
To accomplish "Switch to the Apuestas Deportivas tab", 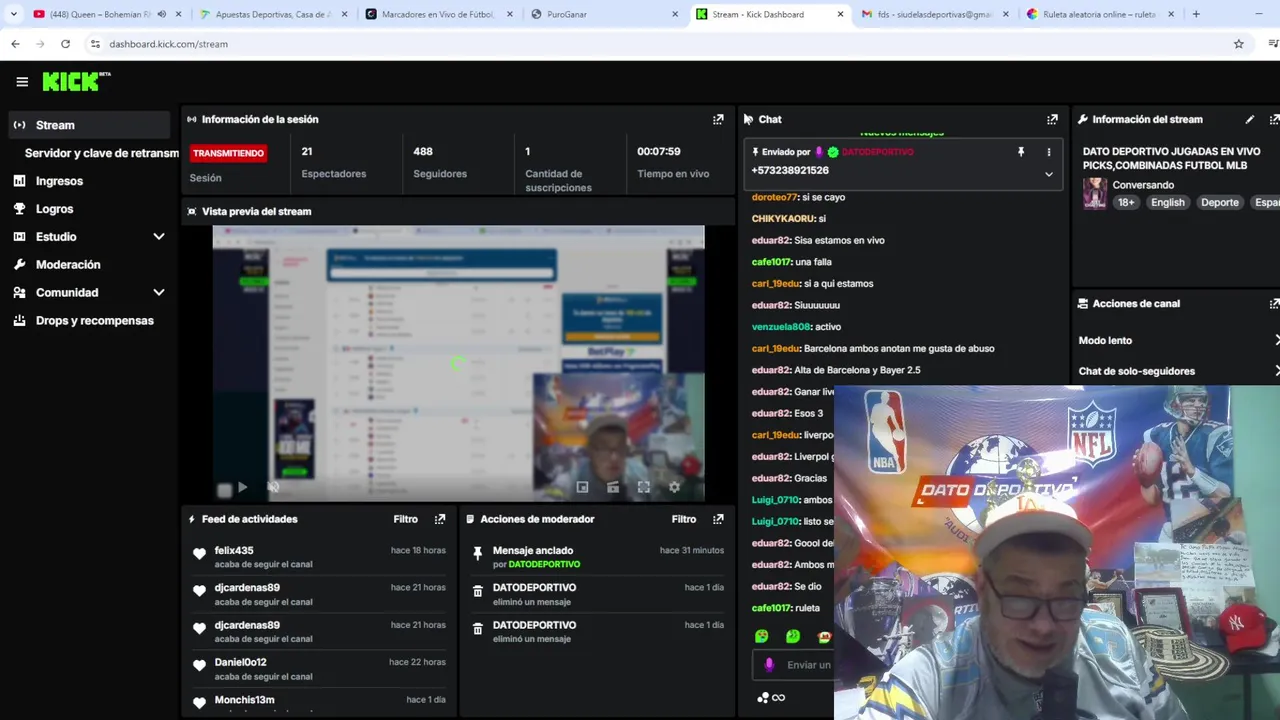I will click(x=272, y=14).
